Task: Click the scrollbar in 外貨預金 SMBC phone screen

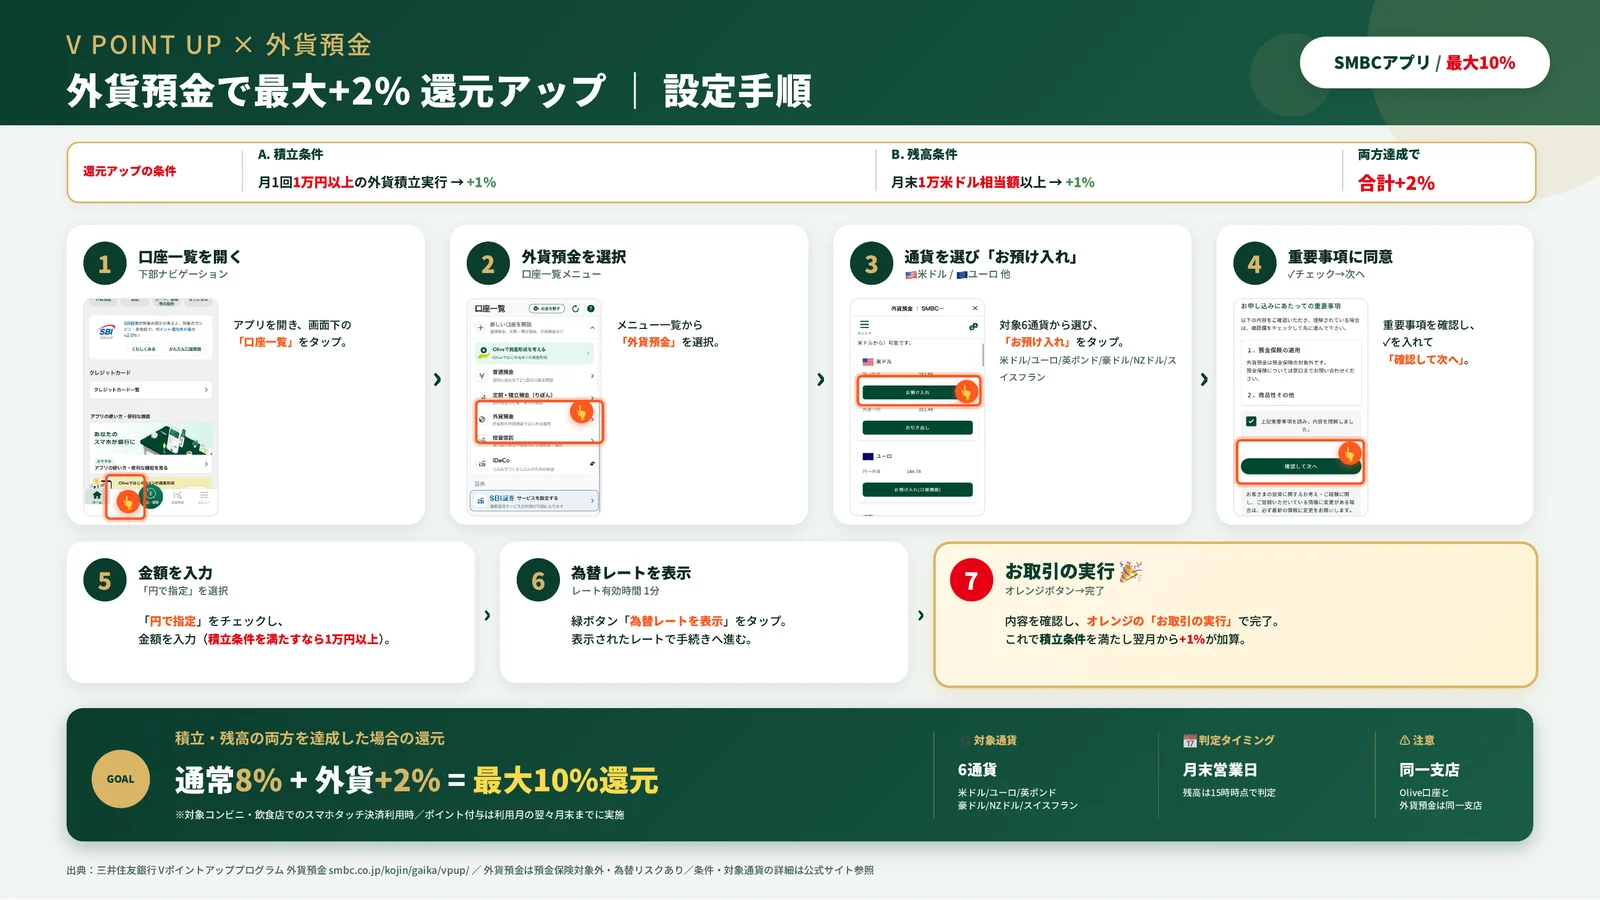Action: pyautogui.click(x=983, y=355)
